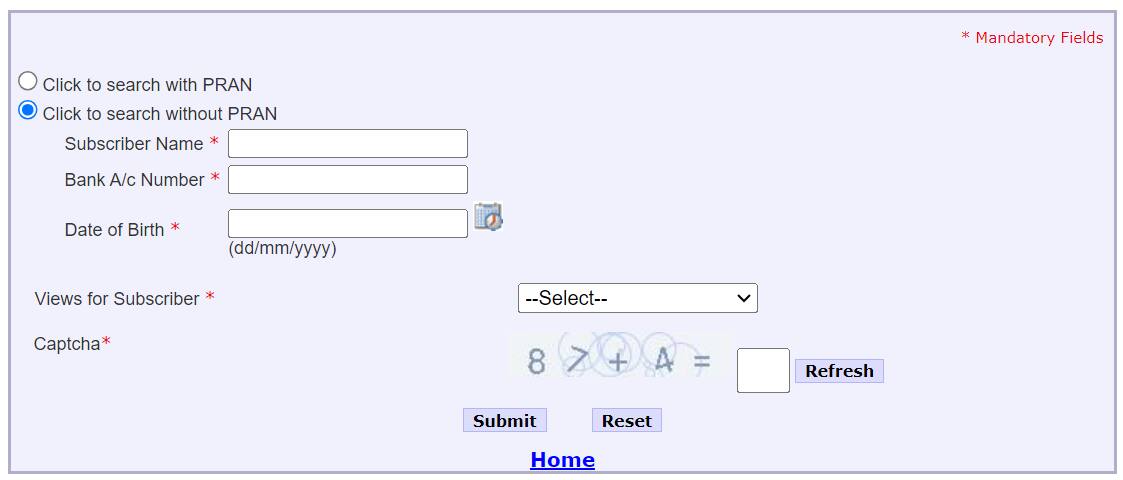The height and width of the screenshot is (480, 1123).
Task: Open the Home link
Action: 562,460
